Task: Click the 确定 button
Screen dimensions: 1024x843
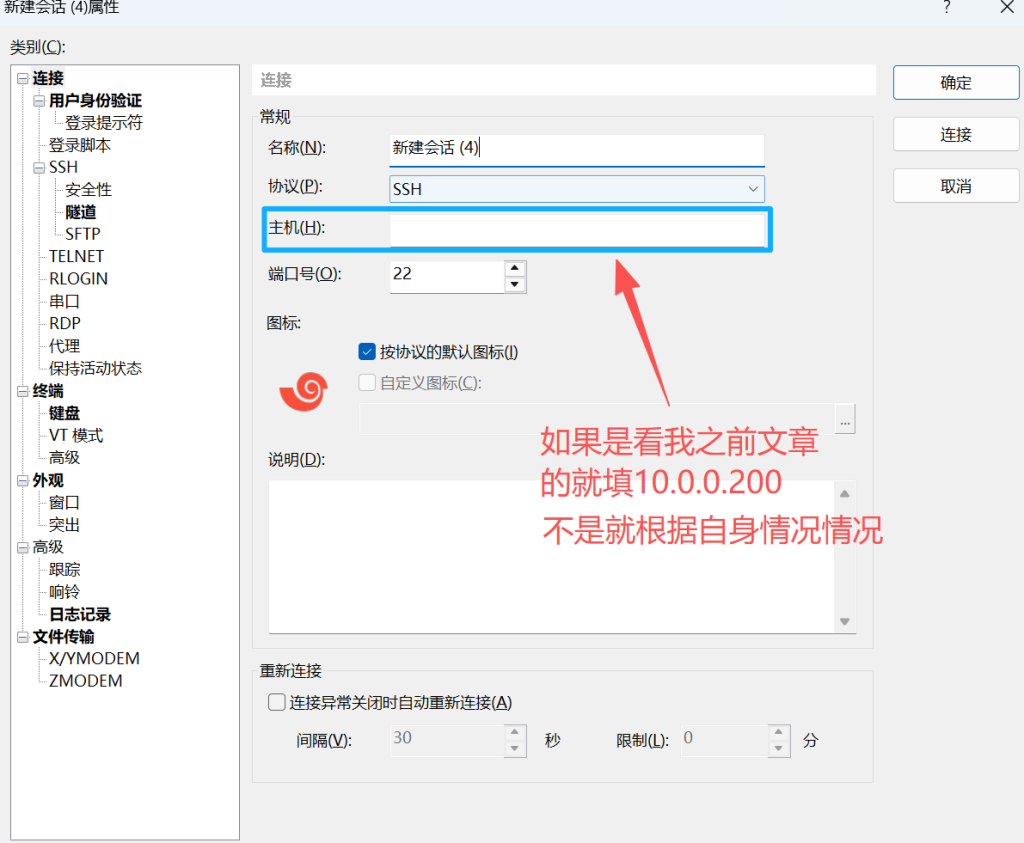Action: pos(955,83)
